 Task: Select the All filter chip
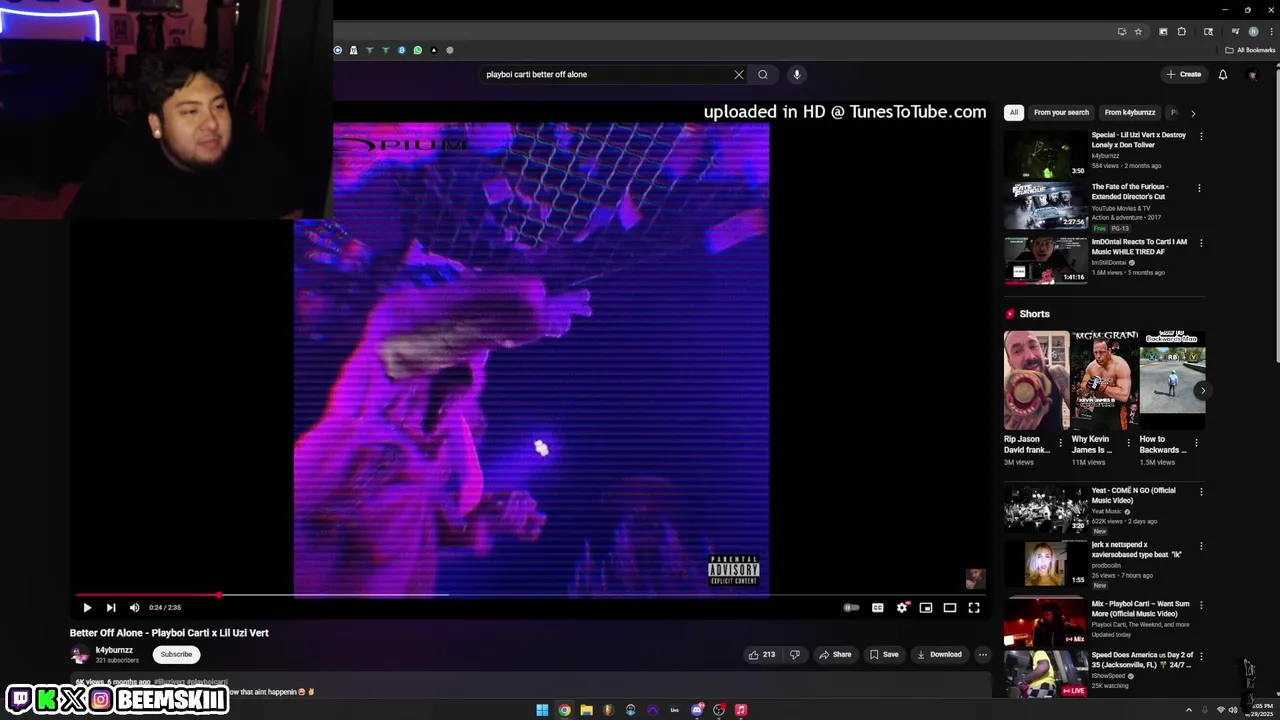tap(1014, 112)
